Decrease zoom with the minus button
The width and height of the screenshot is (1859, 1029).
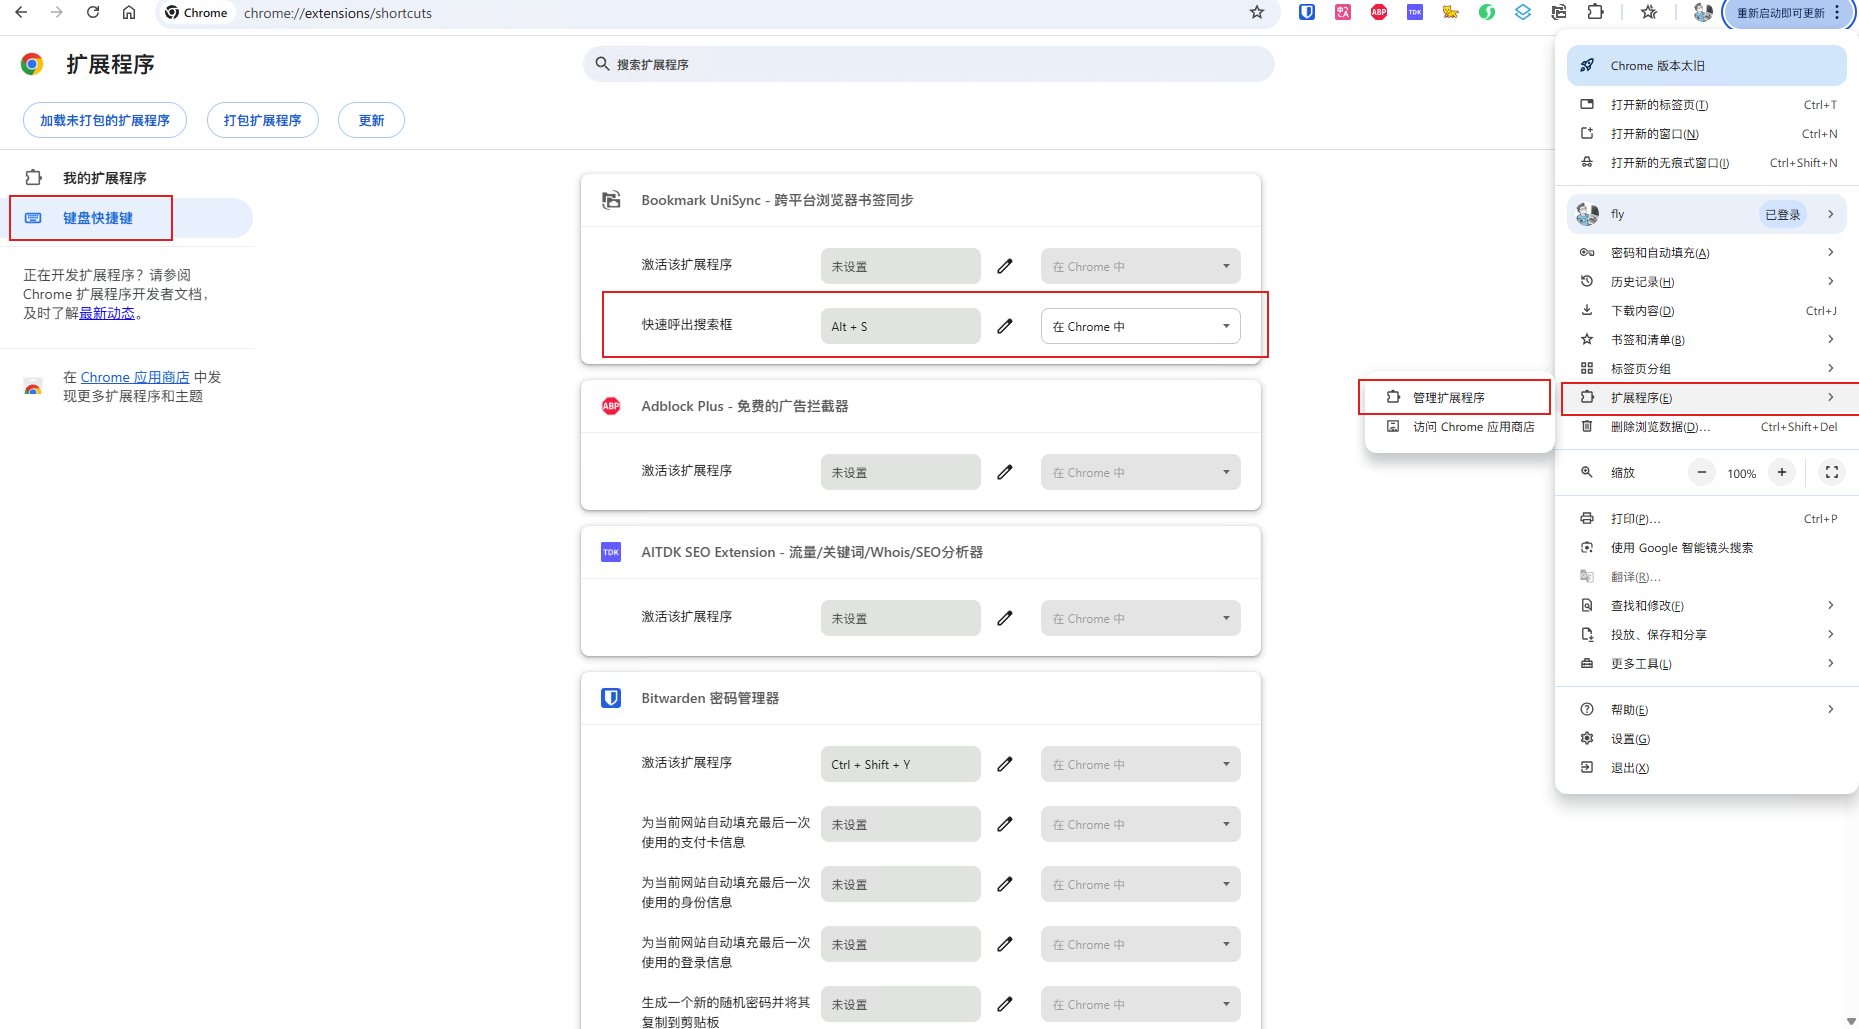(1702, 473)
